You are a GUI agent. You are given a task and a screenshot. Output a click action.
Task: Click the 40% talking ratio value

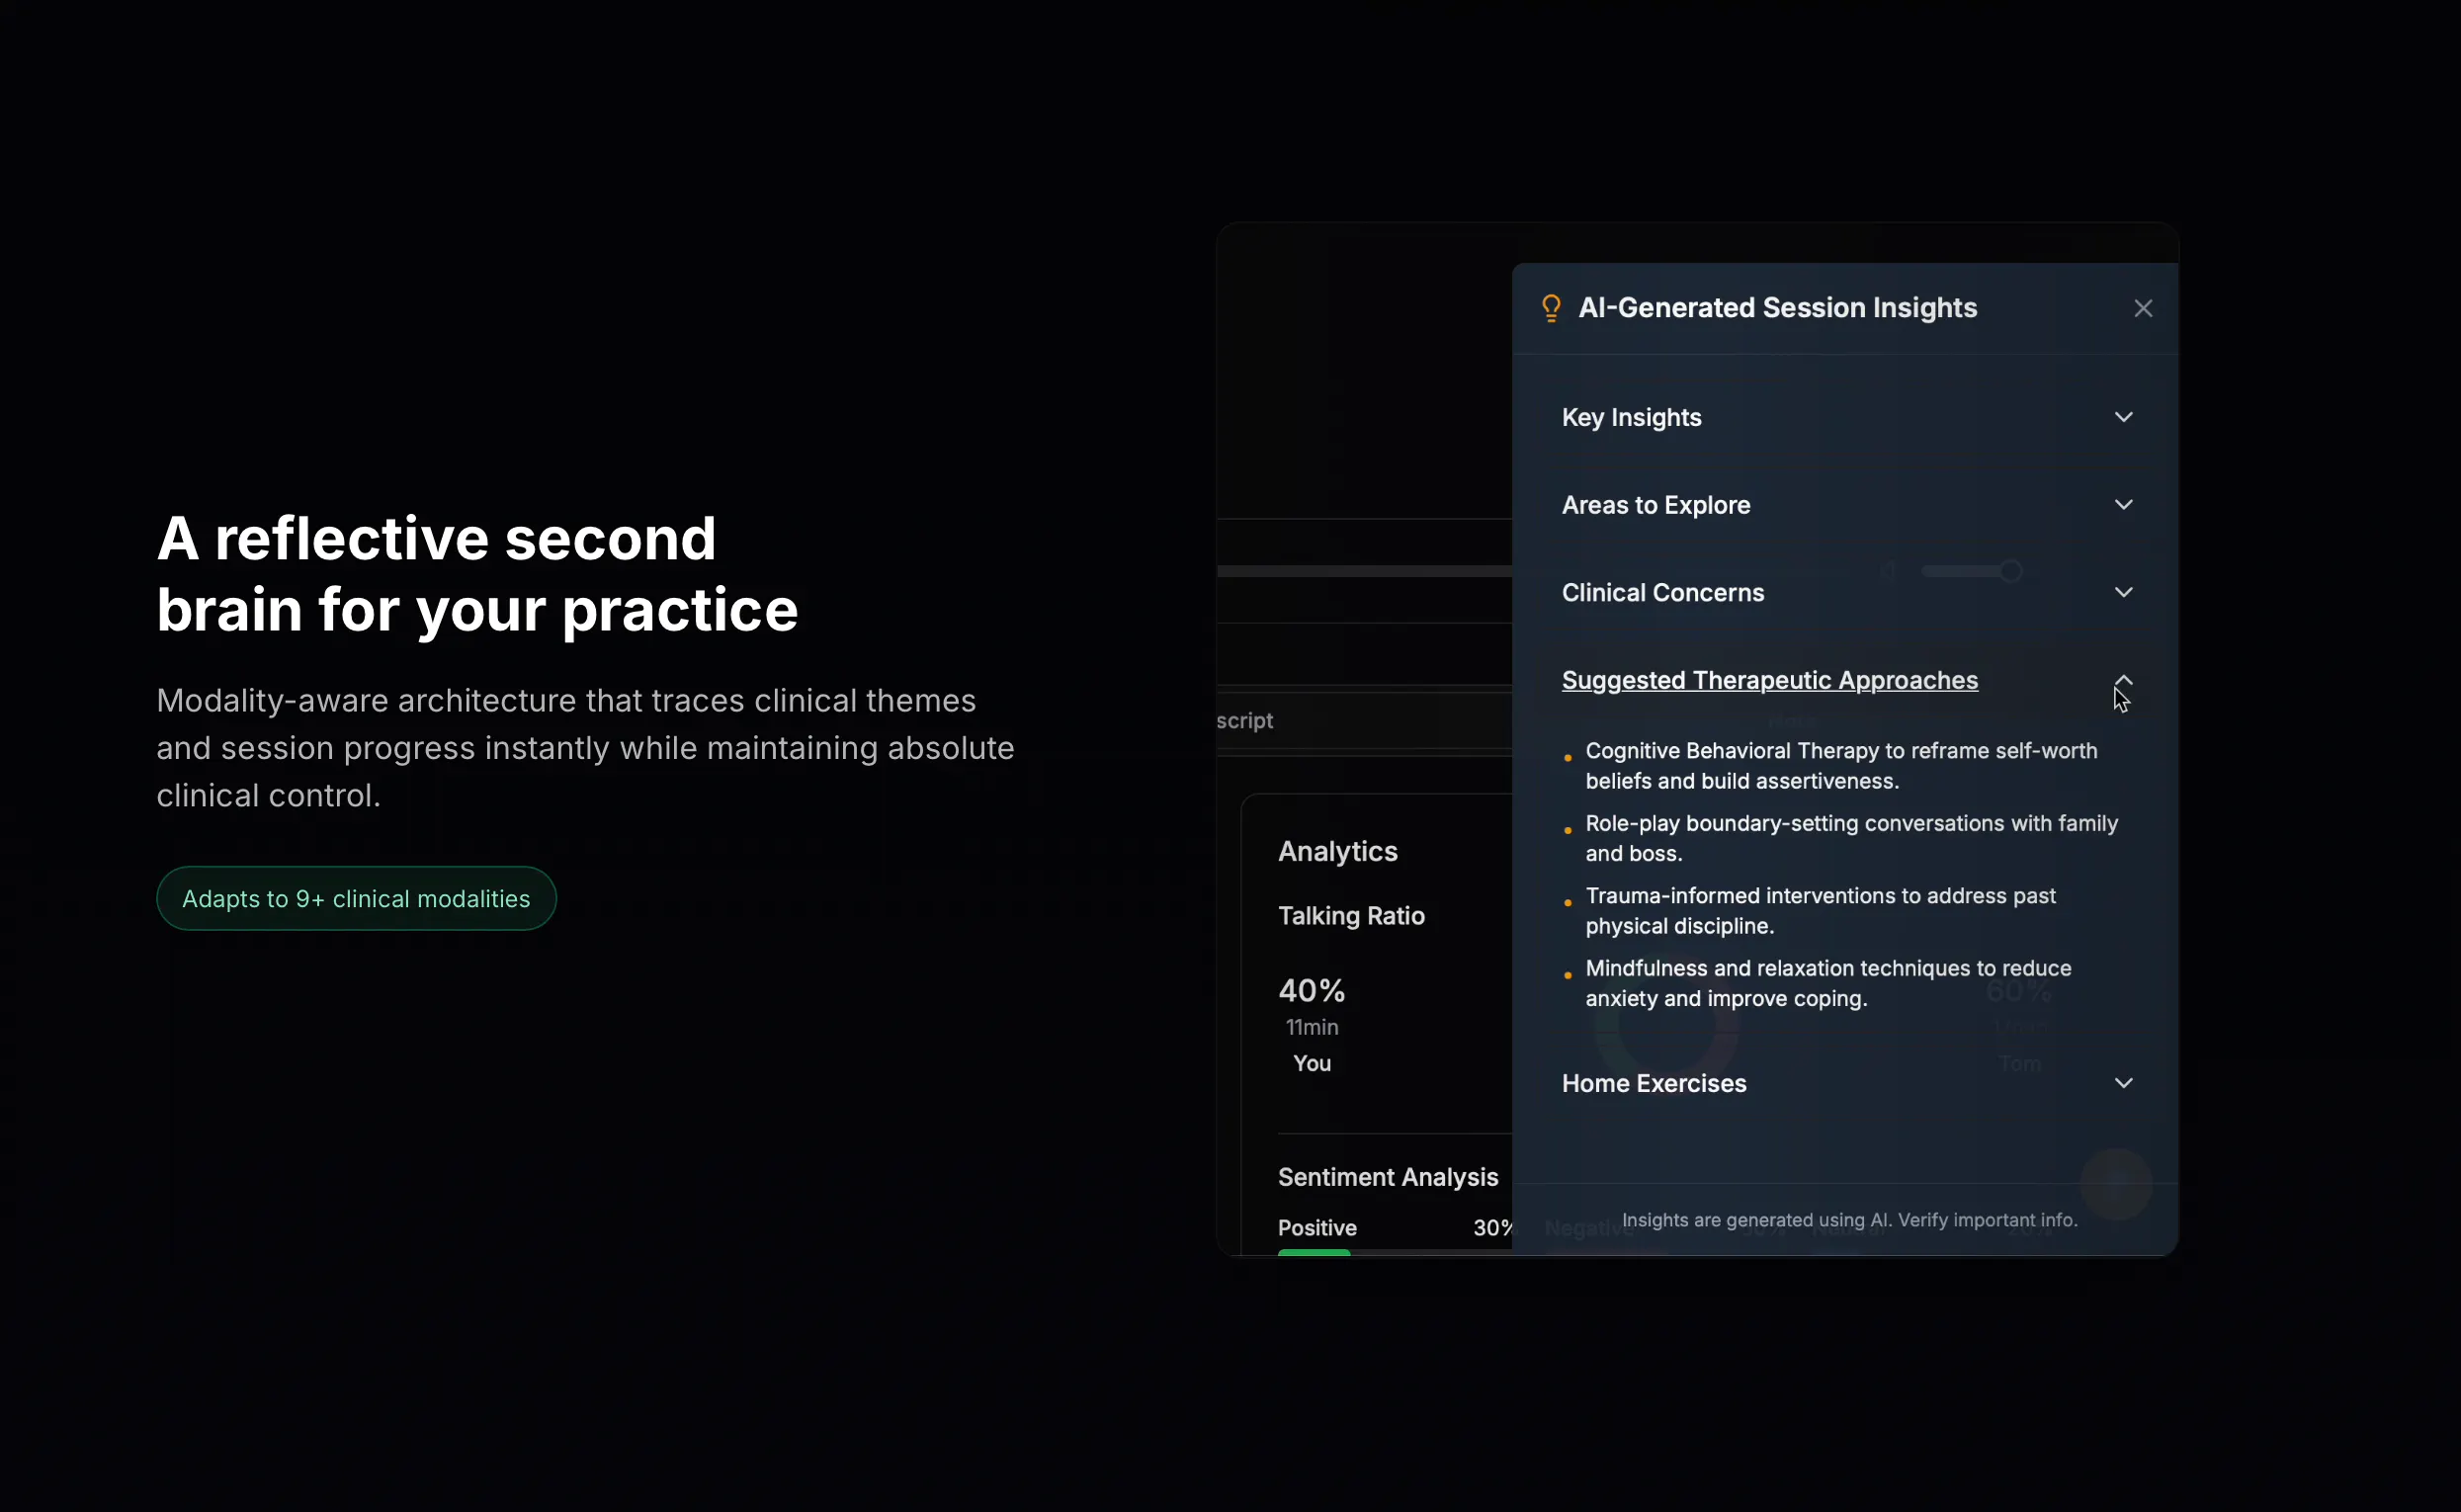click(1311, 990)
